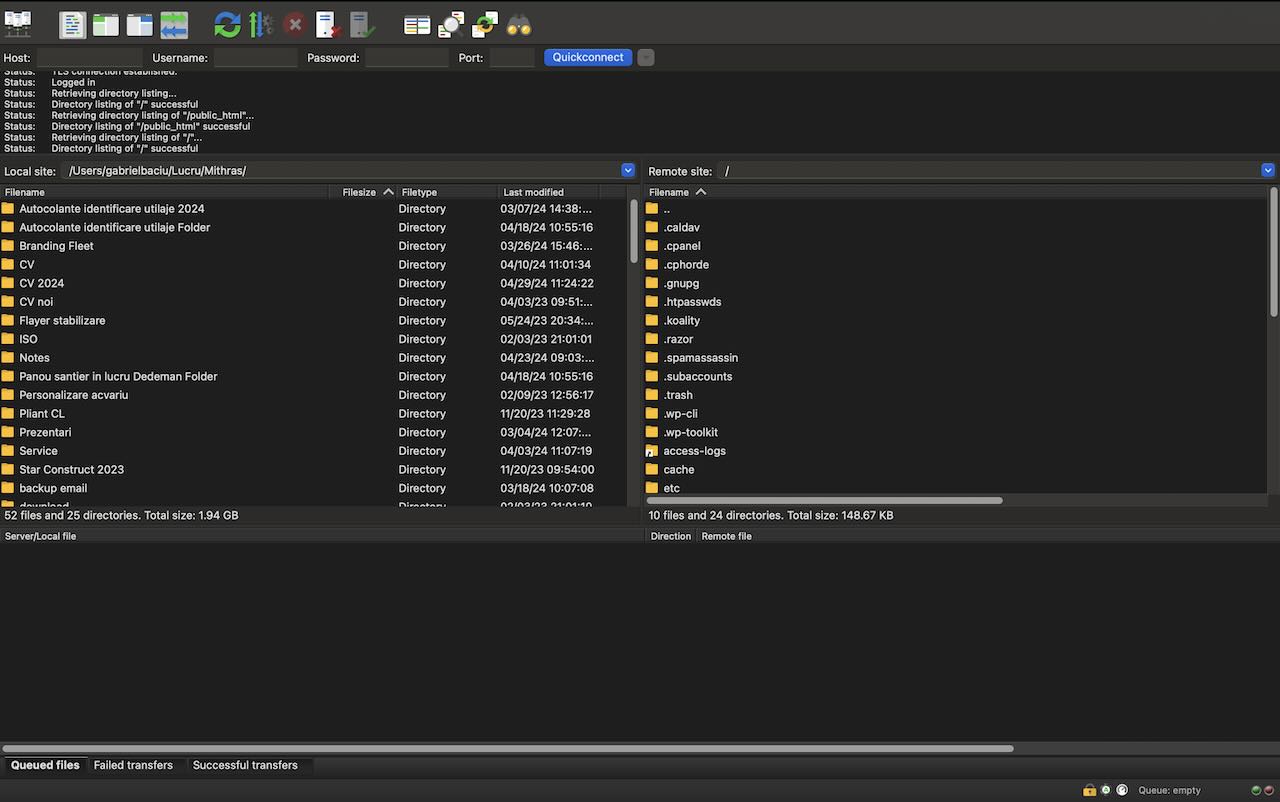Screen dimensions: 1280x802
Task: Open the Site Manager icon
Action: point(18,24)
